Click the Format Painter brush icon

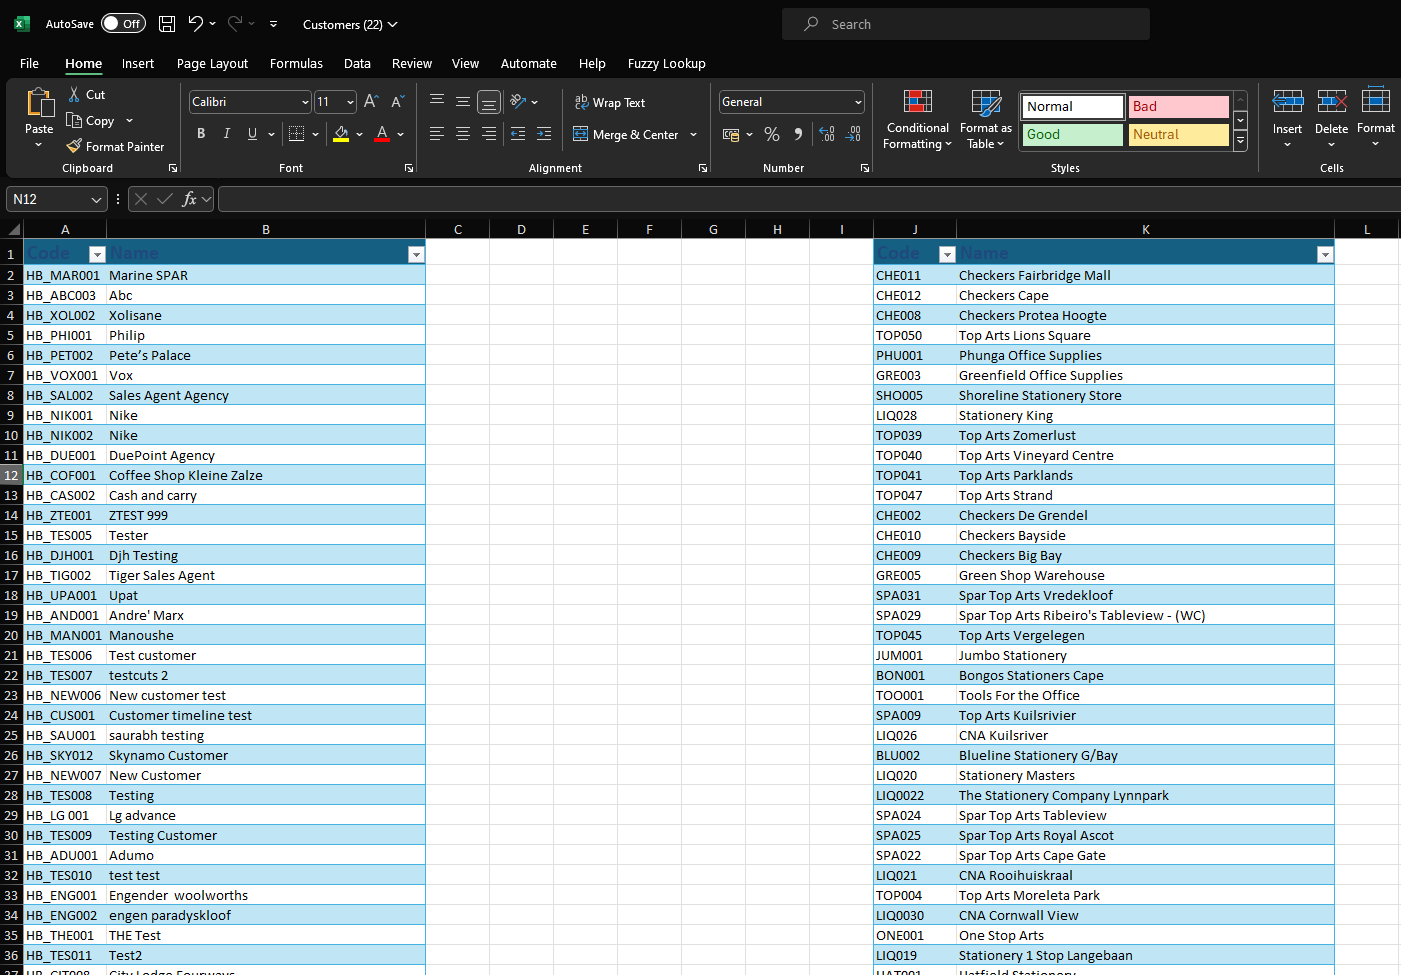tap(74, 146)
